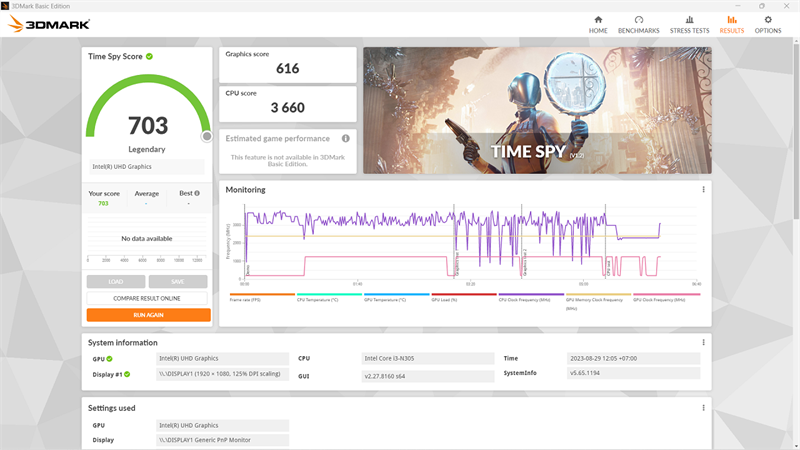
Task: Click green check beside Time Spy Score
Action: point(149,57)
